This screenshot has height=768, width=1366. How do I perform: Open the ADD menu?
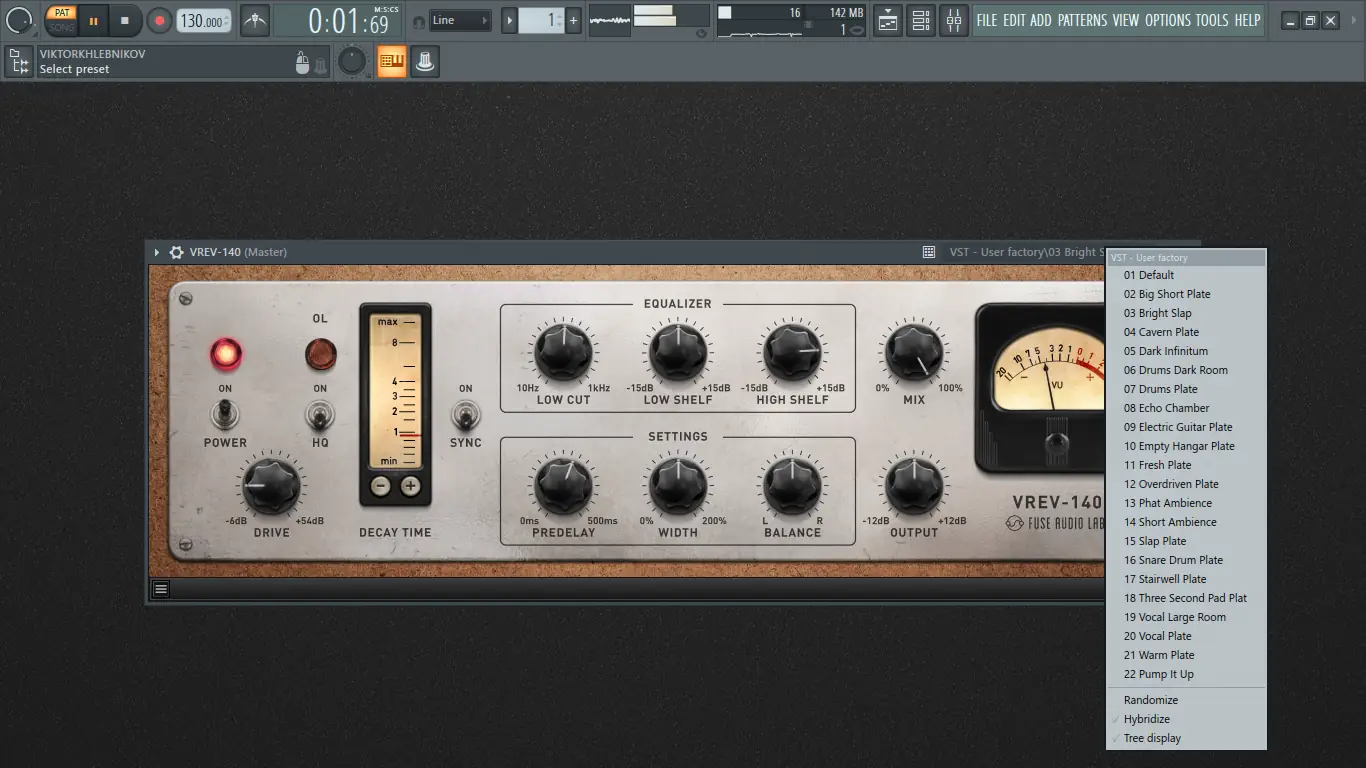(x=1041, y=20)
